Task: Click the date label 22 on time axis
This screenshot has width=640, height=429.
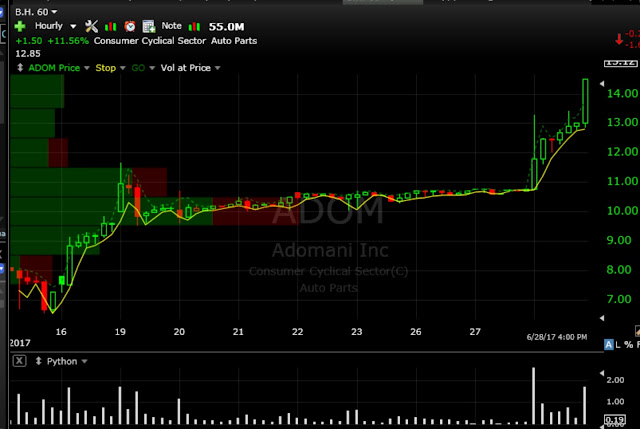Action: coord(298,332)
